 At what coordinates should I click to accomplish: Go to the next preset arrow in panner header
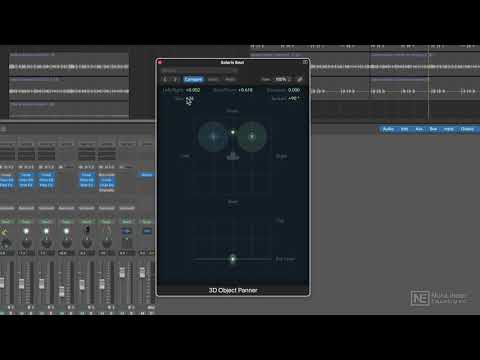click(174, 79)
